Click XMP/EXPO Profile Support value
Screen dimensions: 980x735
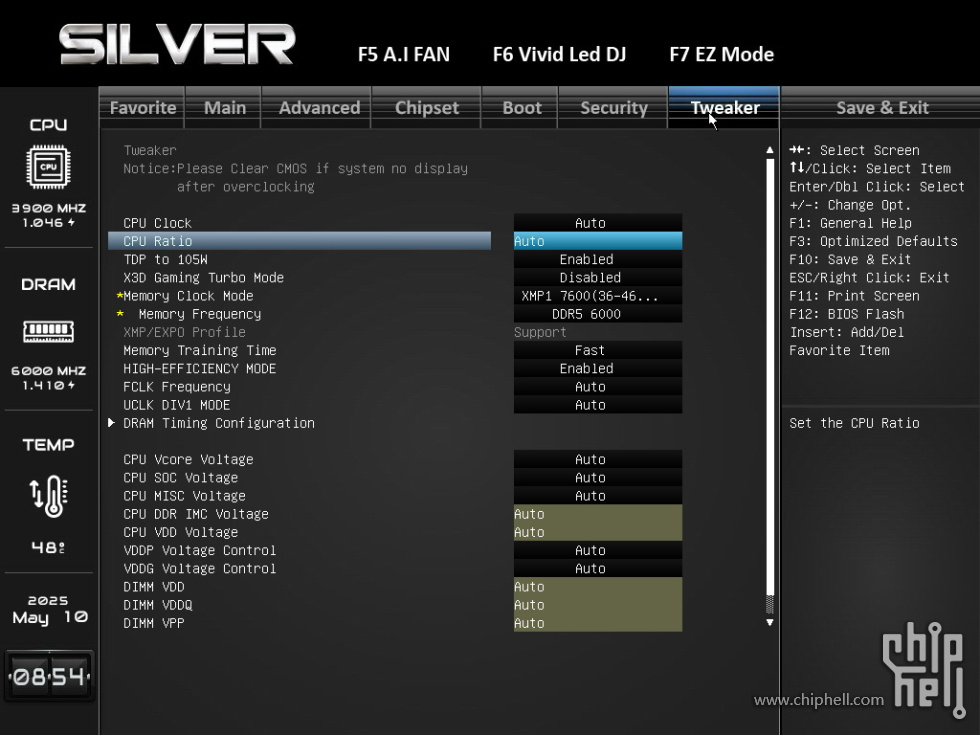[x=540, y=332]
